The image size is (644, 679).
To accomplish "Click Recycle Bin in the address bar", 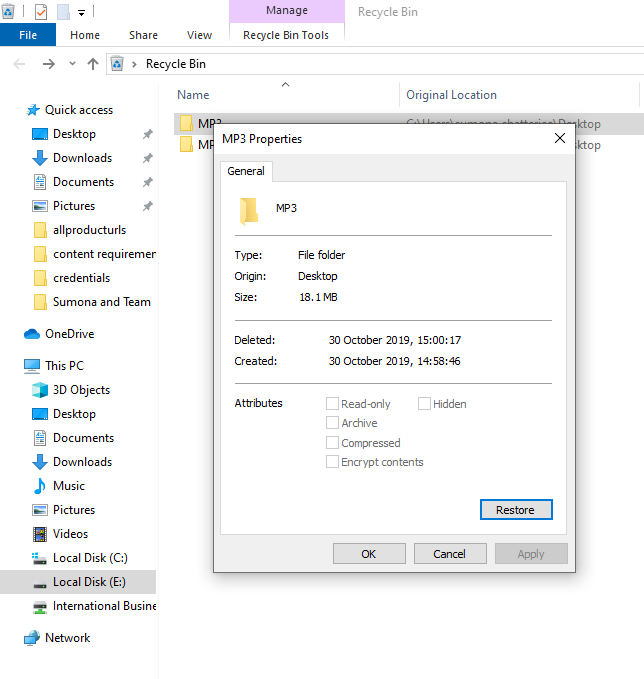I will coord(176,64).
